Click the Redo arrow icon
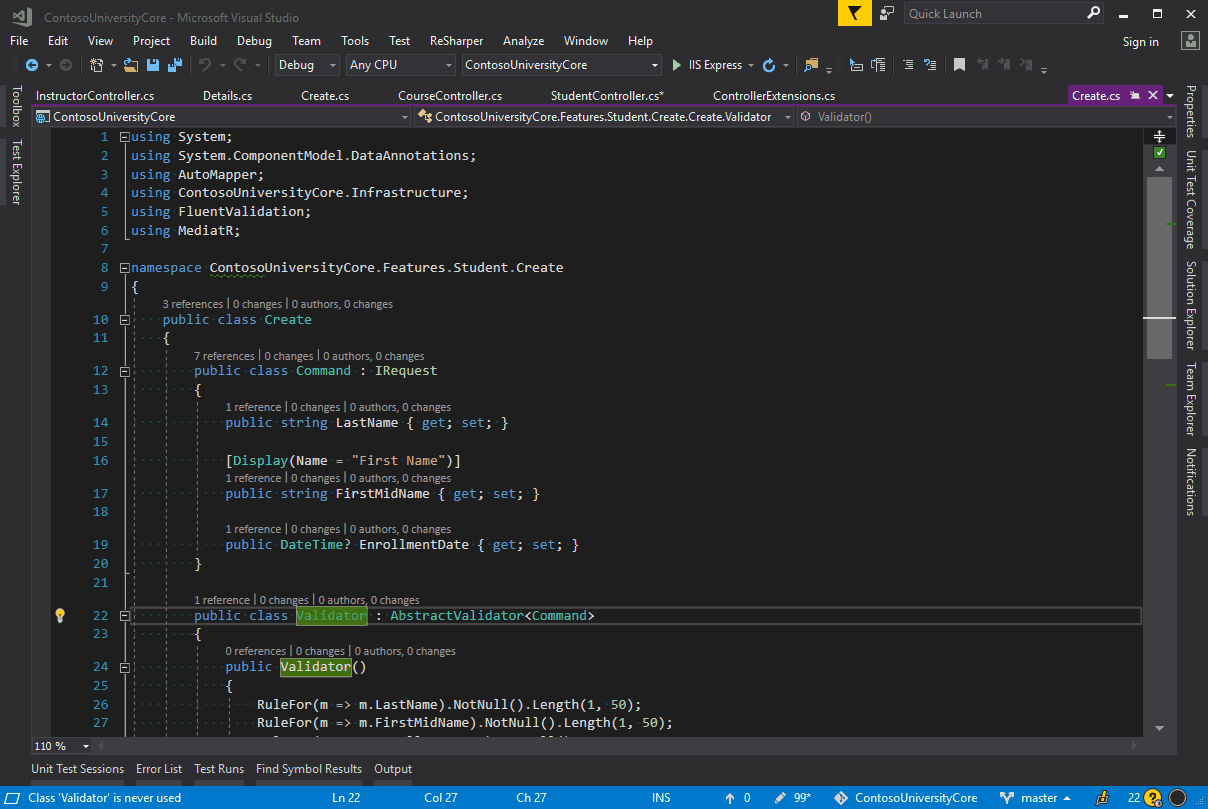1208x809 pixels. tap(240, 65)
